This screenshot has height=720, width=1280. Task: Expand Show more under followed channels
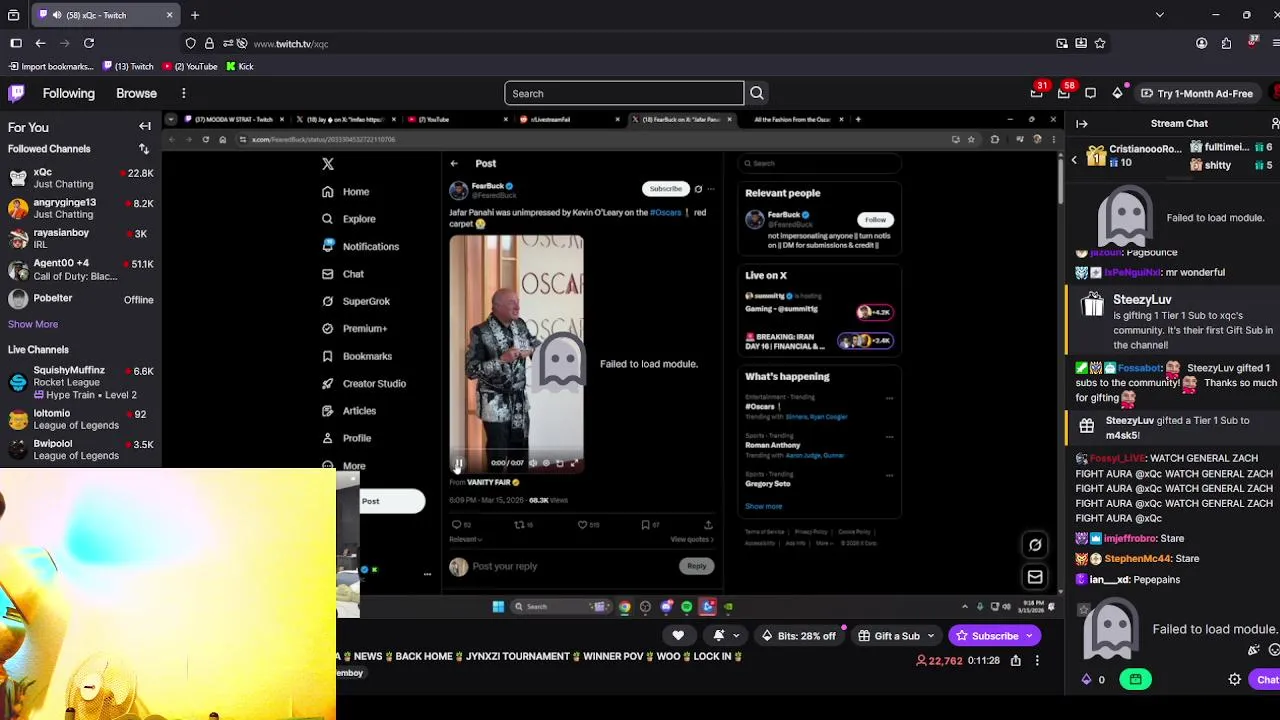point(33,324)
